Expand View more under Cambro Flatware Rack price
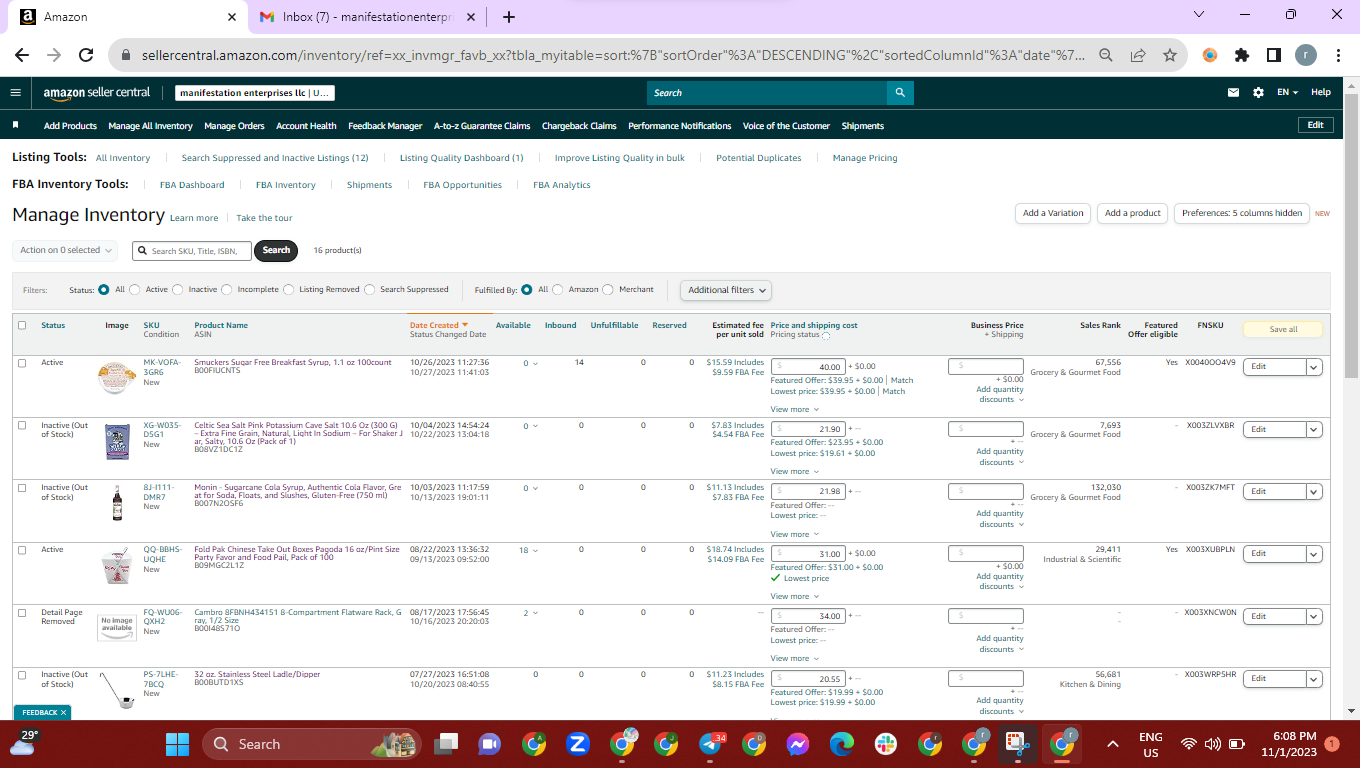Image resolution: width=1360 pixels, height=768 pixels. [794, 658]
